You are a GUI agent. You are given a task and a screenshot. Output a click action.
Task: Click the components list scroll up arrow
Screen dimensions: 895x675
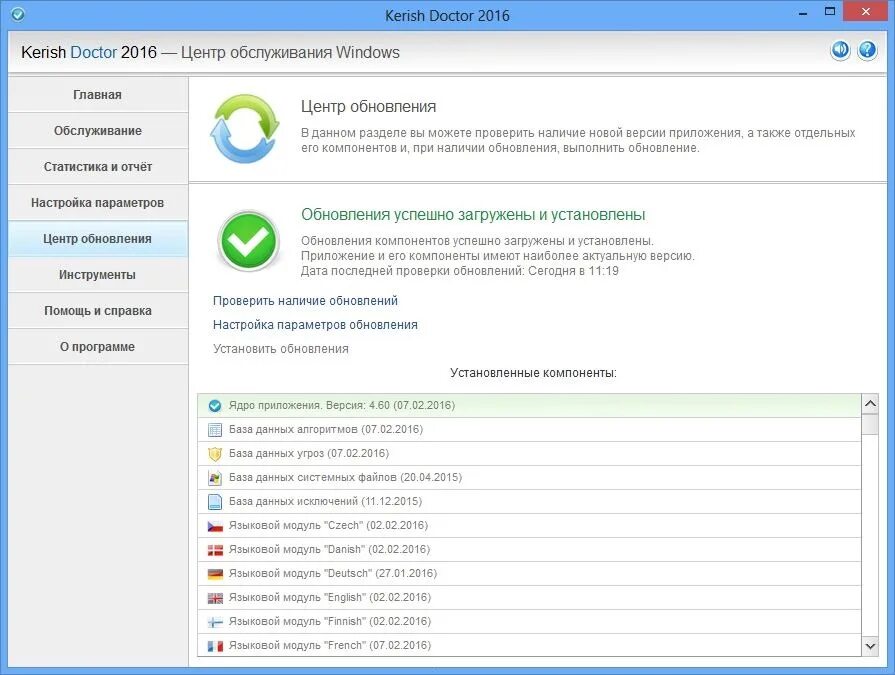pyautogui.click(x=870, y=404)
